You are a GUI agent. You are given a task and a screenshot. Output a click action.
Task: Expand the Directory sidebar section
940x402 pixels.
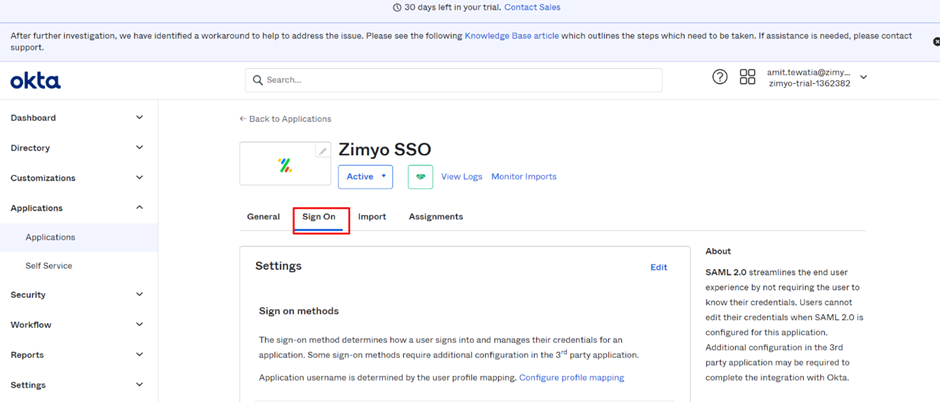pos(79,148)
